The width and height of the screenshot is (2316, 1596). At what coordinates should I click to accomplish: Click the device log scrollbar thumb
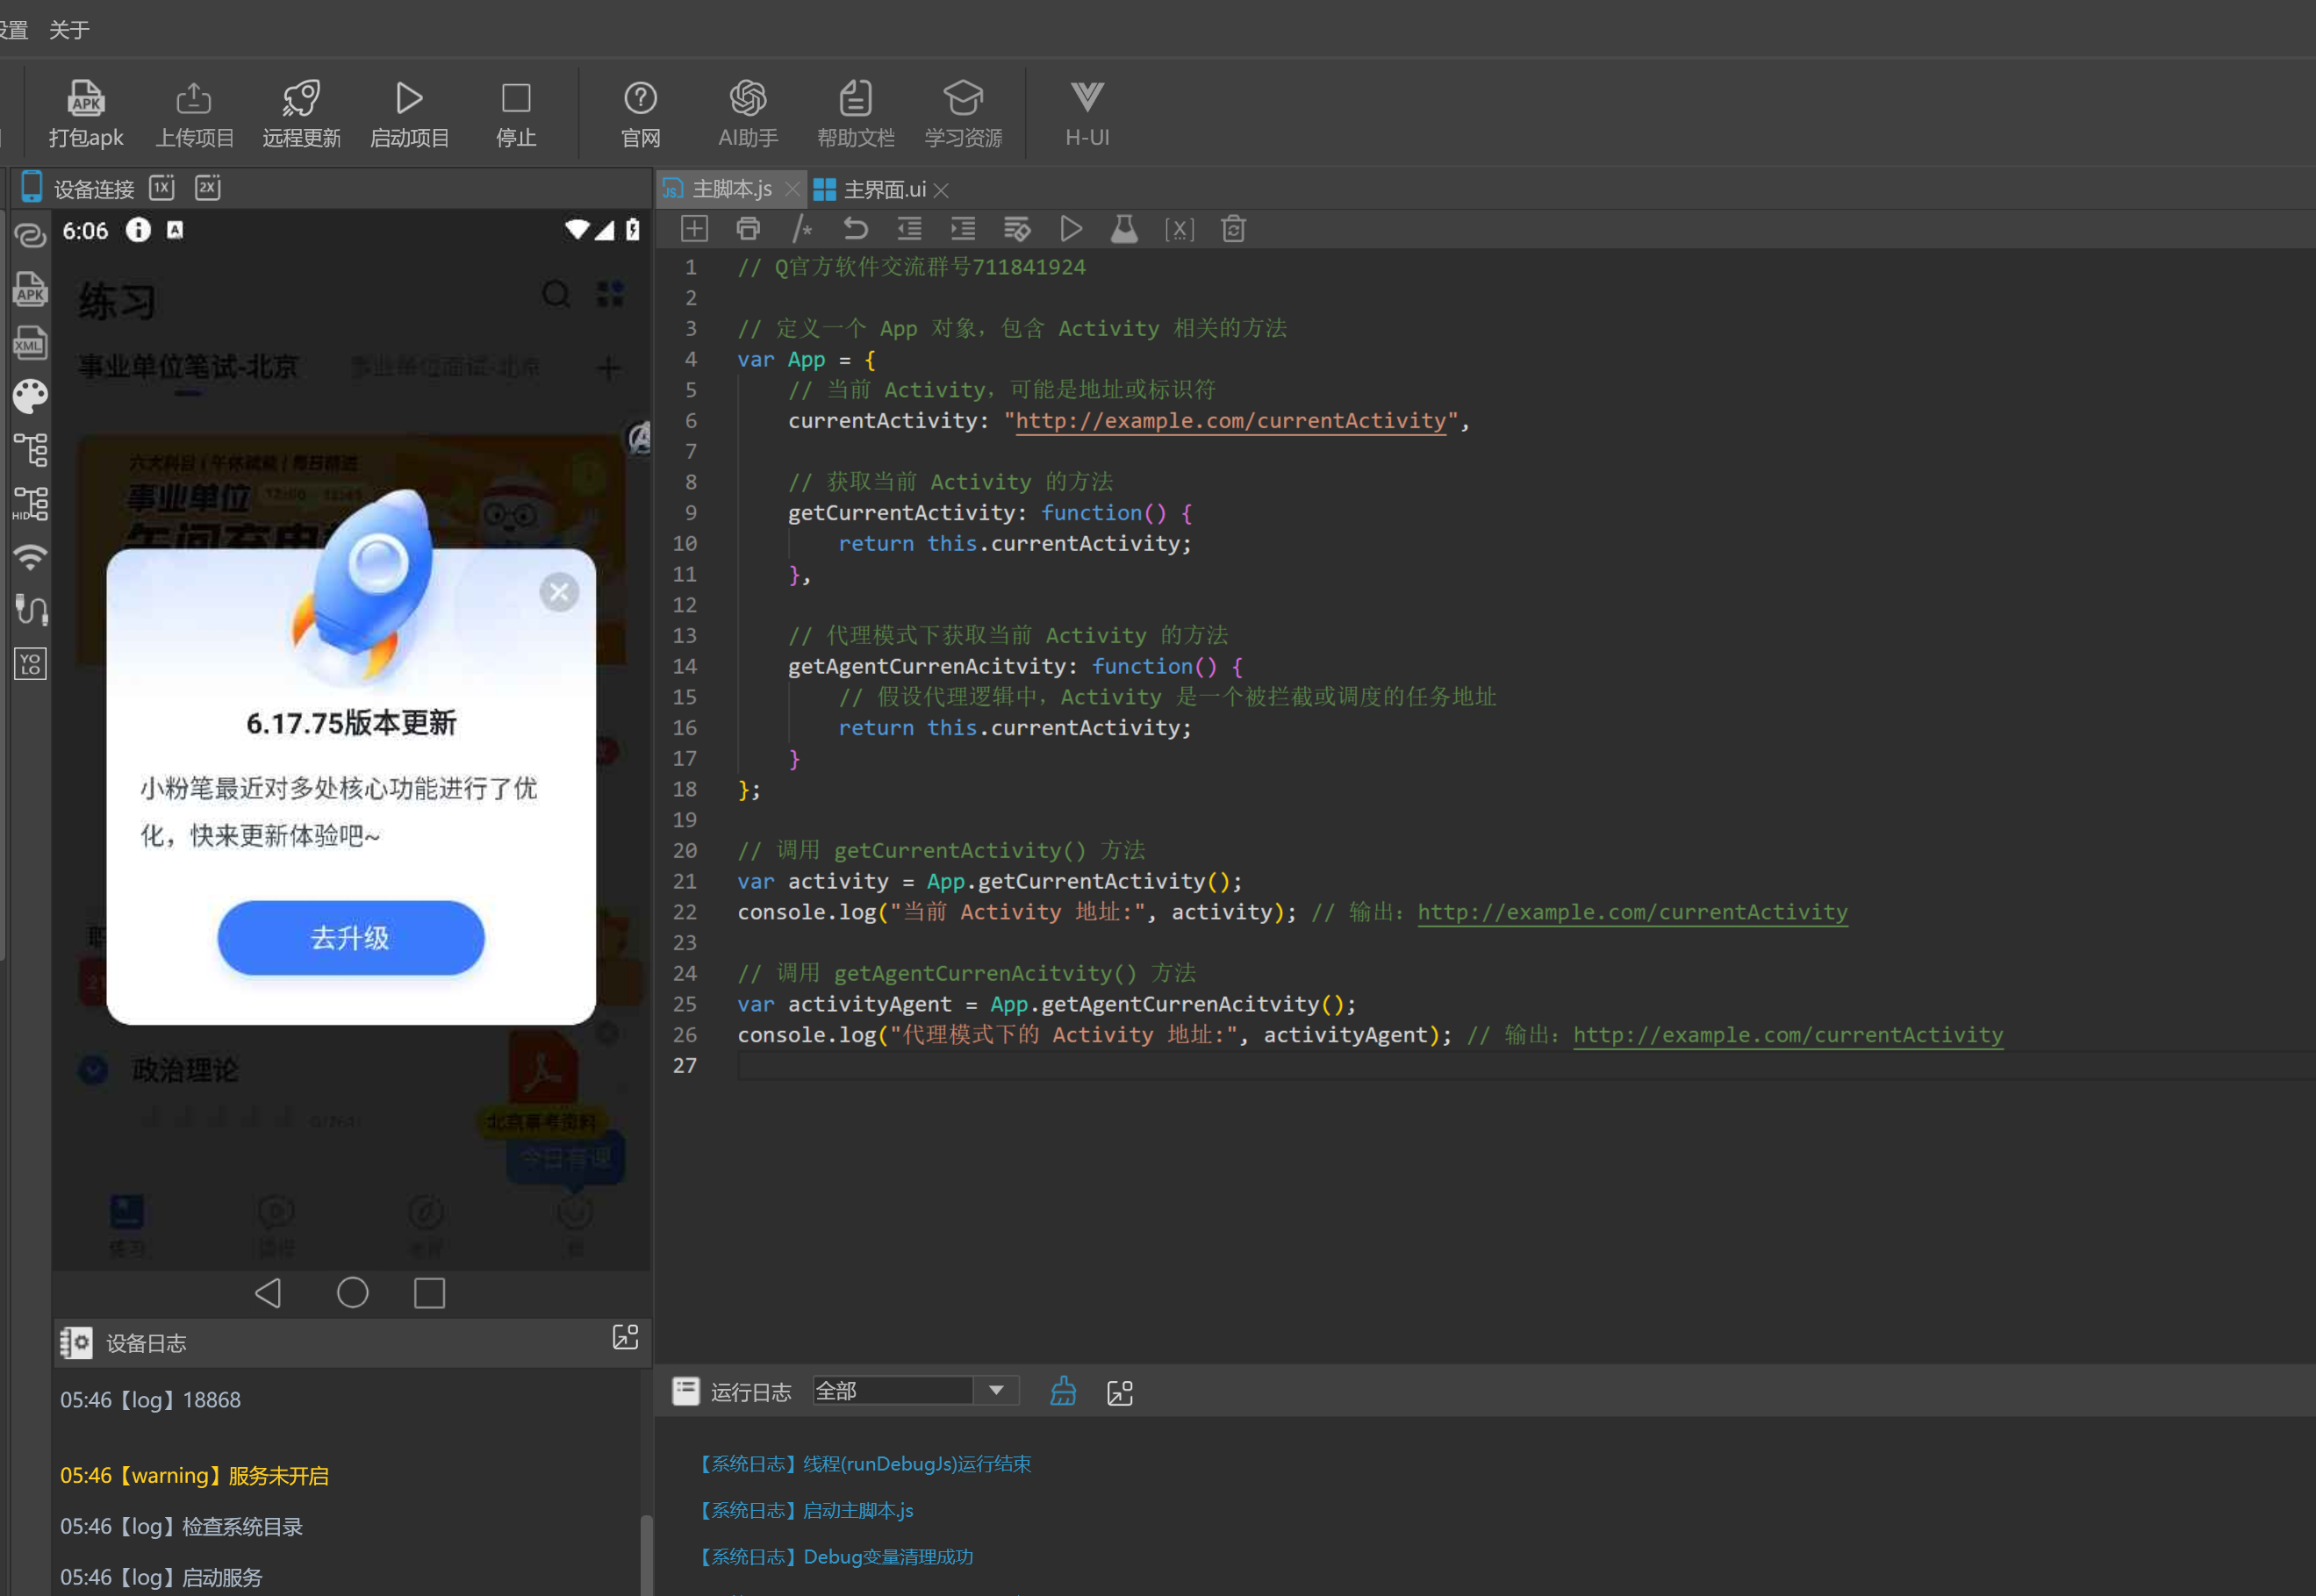click(646, 1556)
